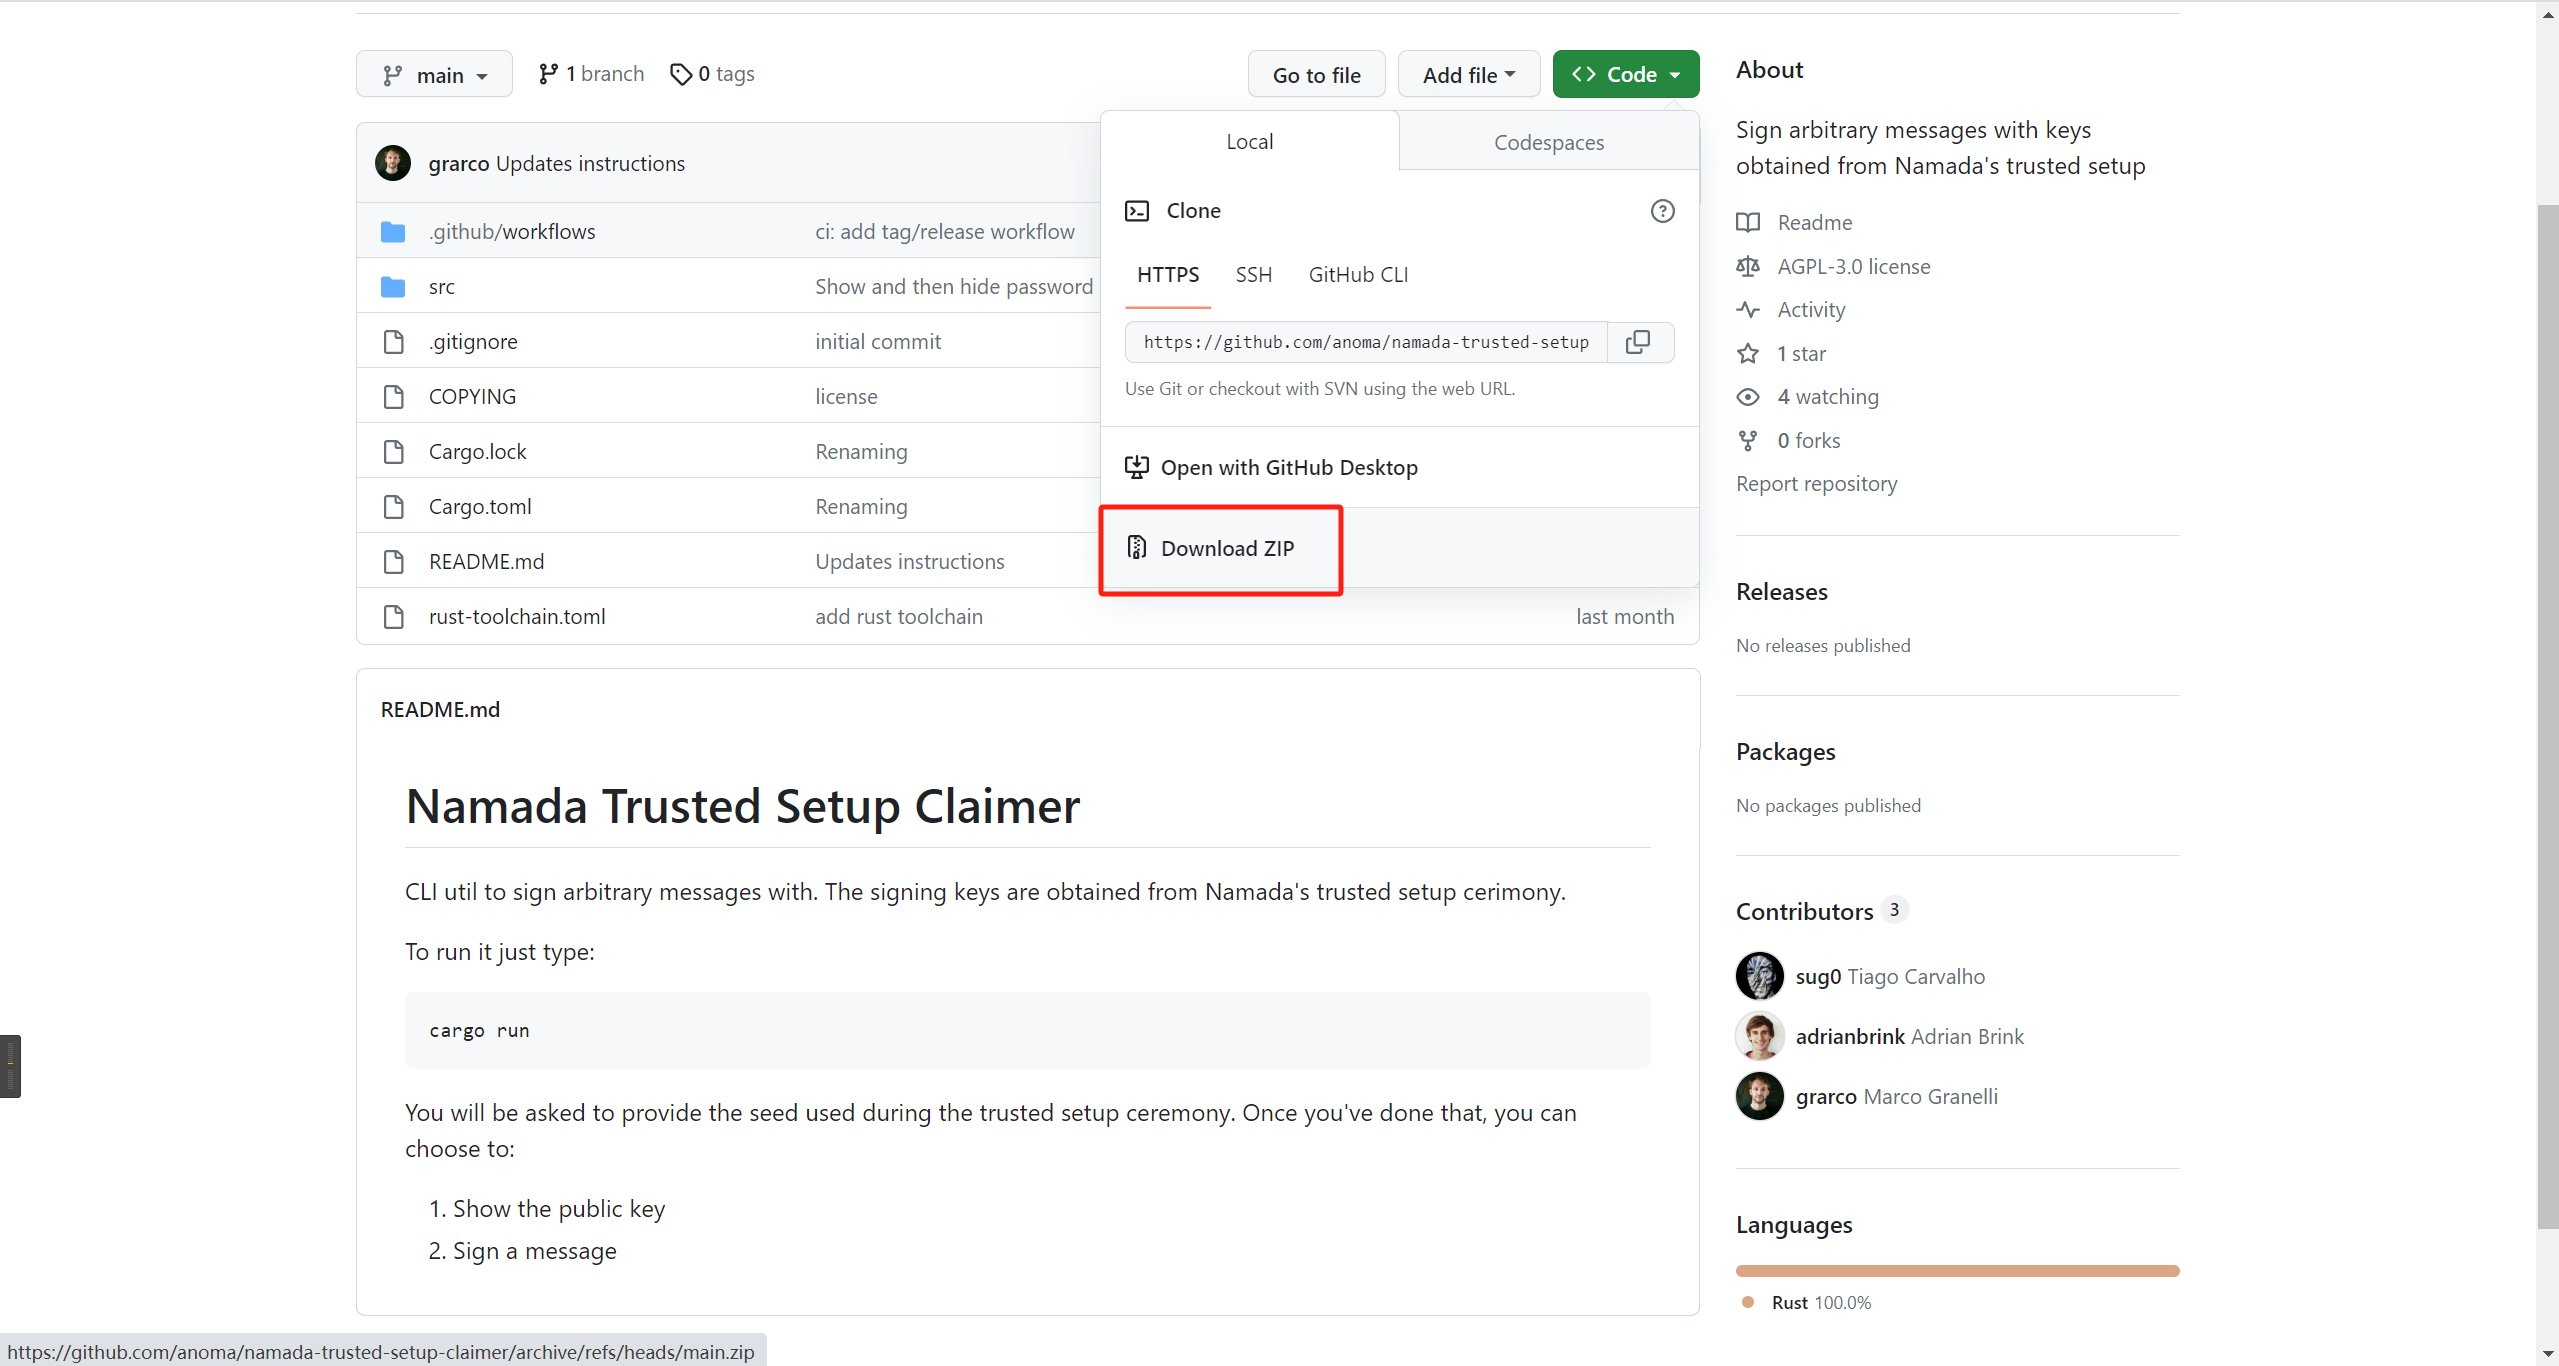Open the rust-toolchain.toml file
The image size is (2559, 1366).
click(x=517, y=617)
